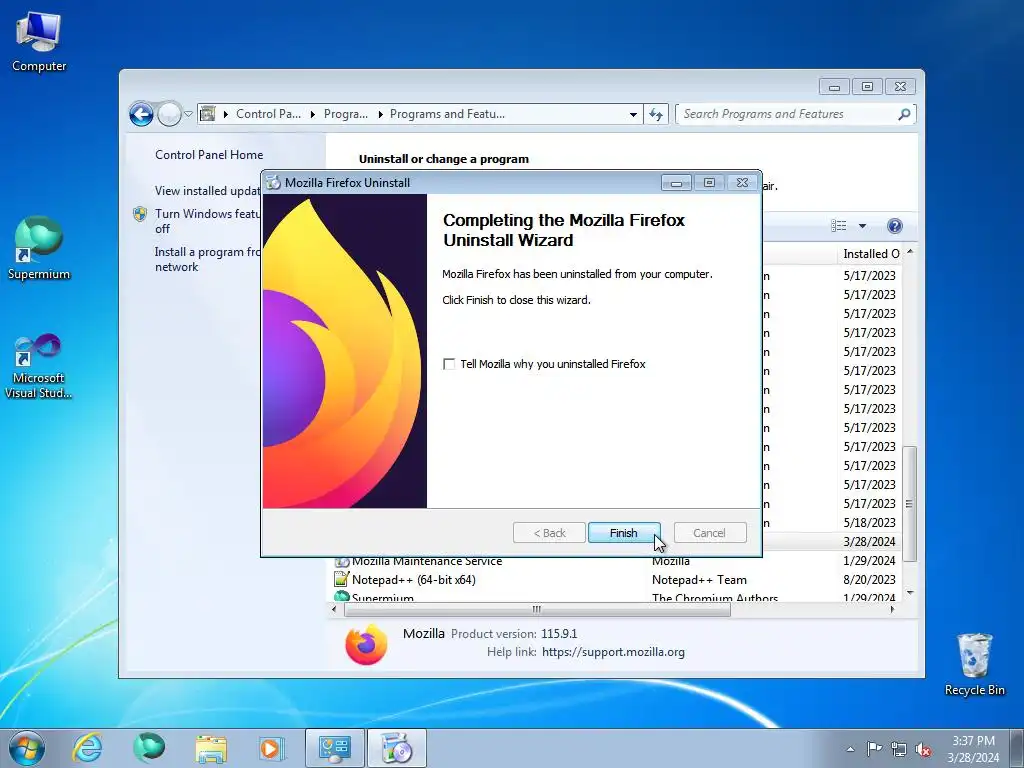This screenshot has height=768, width=1024.
Task: Open the Windows Start menu
Action: pyautogui.click(x=26, y=748)
